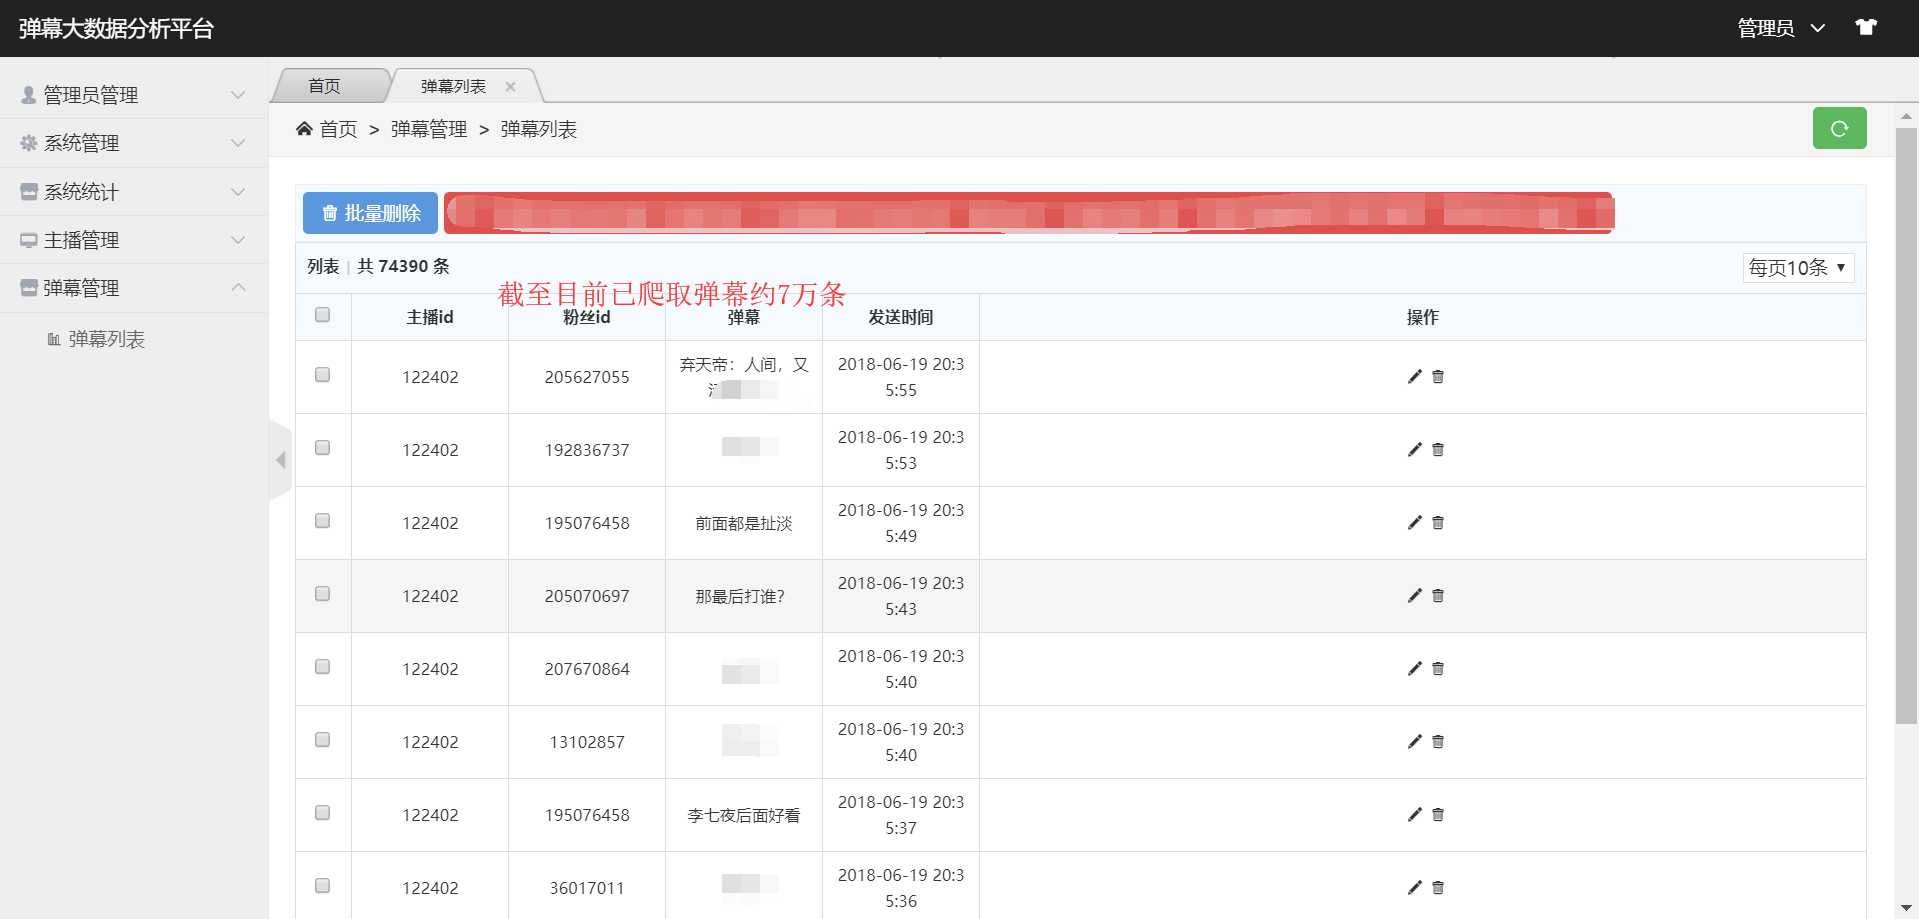
Task: Click the fan id 195076458 in 李七夜 row
Action: tap(587, 815)
